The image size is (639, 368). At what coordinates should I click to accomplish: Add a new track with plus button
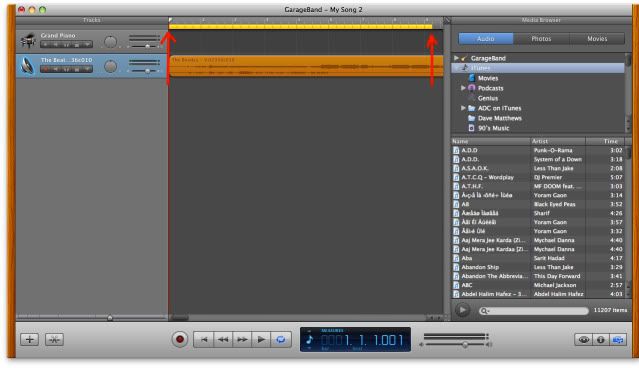(x=30, y=339)
